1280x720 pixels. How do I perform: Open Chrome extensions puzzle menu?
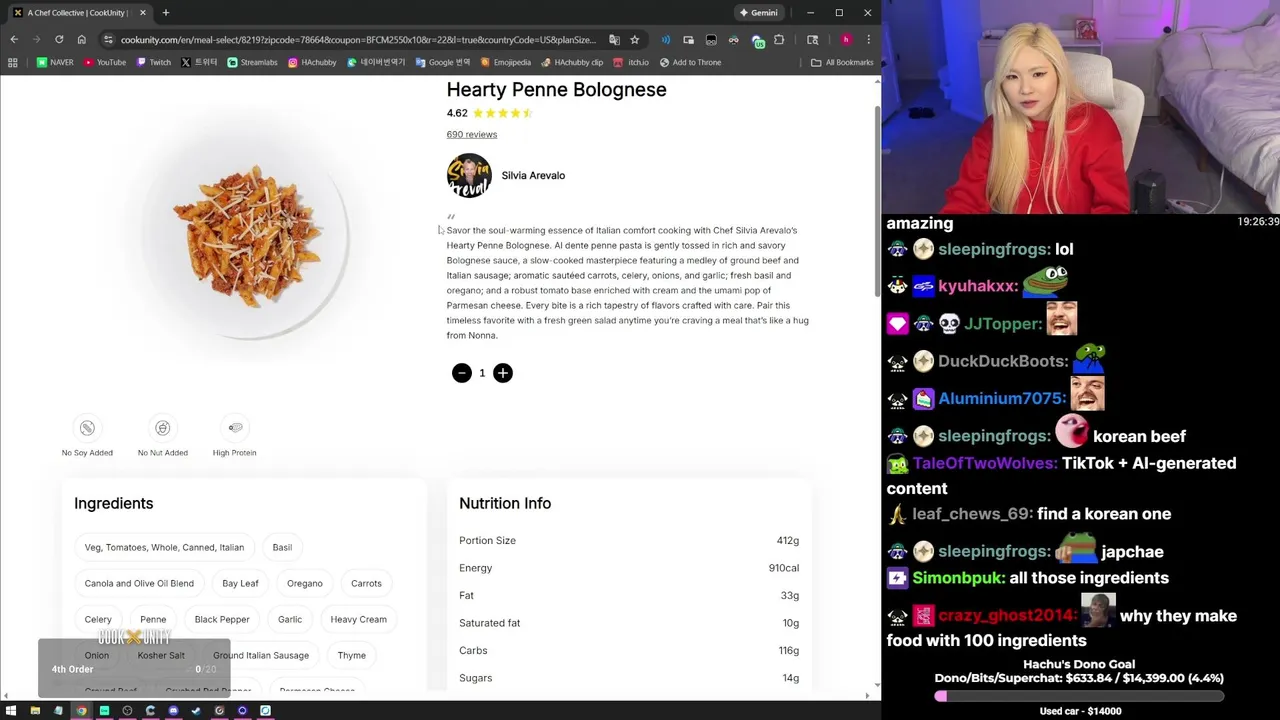(779, 40)
